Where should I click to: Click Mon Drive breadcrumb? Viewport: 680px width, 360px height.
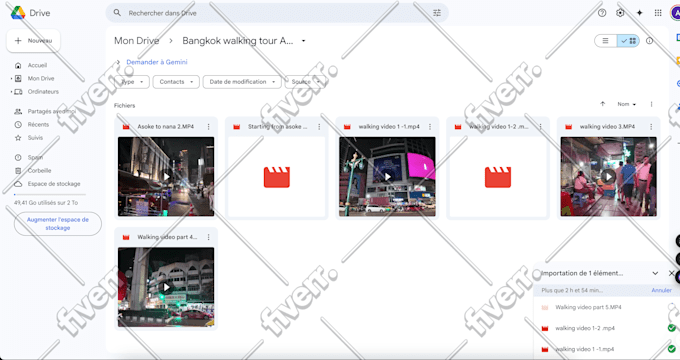click(137, 41)
